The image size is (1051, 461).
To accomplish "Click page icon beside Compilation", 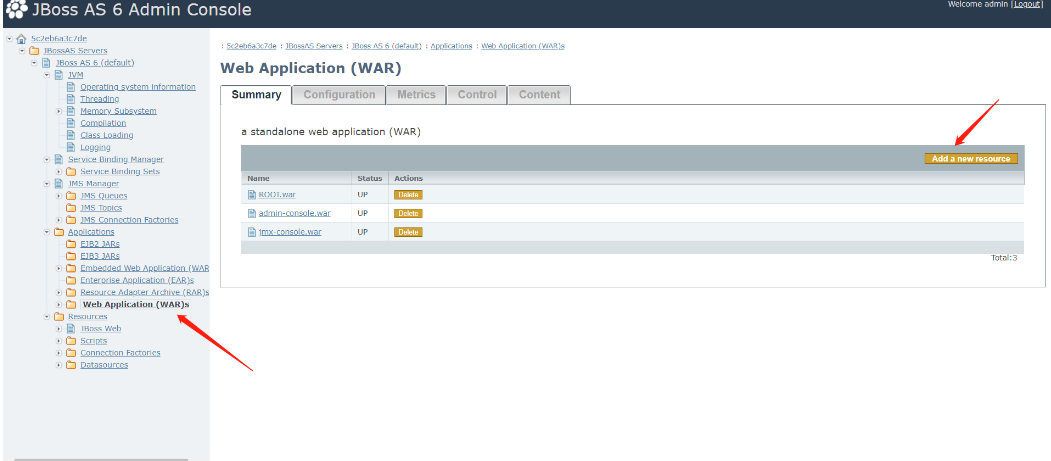I will pyautogui.click(x=70, y=123).
